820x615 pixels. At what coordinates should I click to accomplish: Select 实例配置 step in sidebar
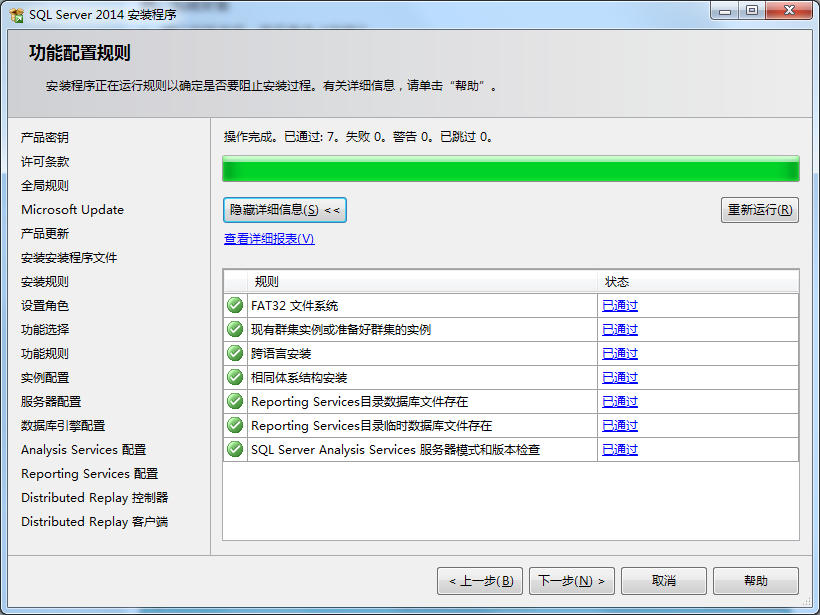44,378
